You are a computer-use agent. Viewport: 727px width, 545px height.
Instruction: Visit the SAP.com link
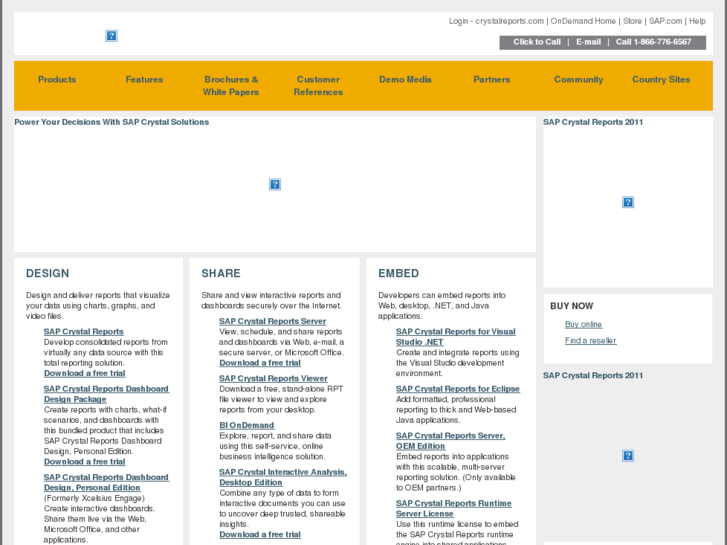click(x=665, y=21)
